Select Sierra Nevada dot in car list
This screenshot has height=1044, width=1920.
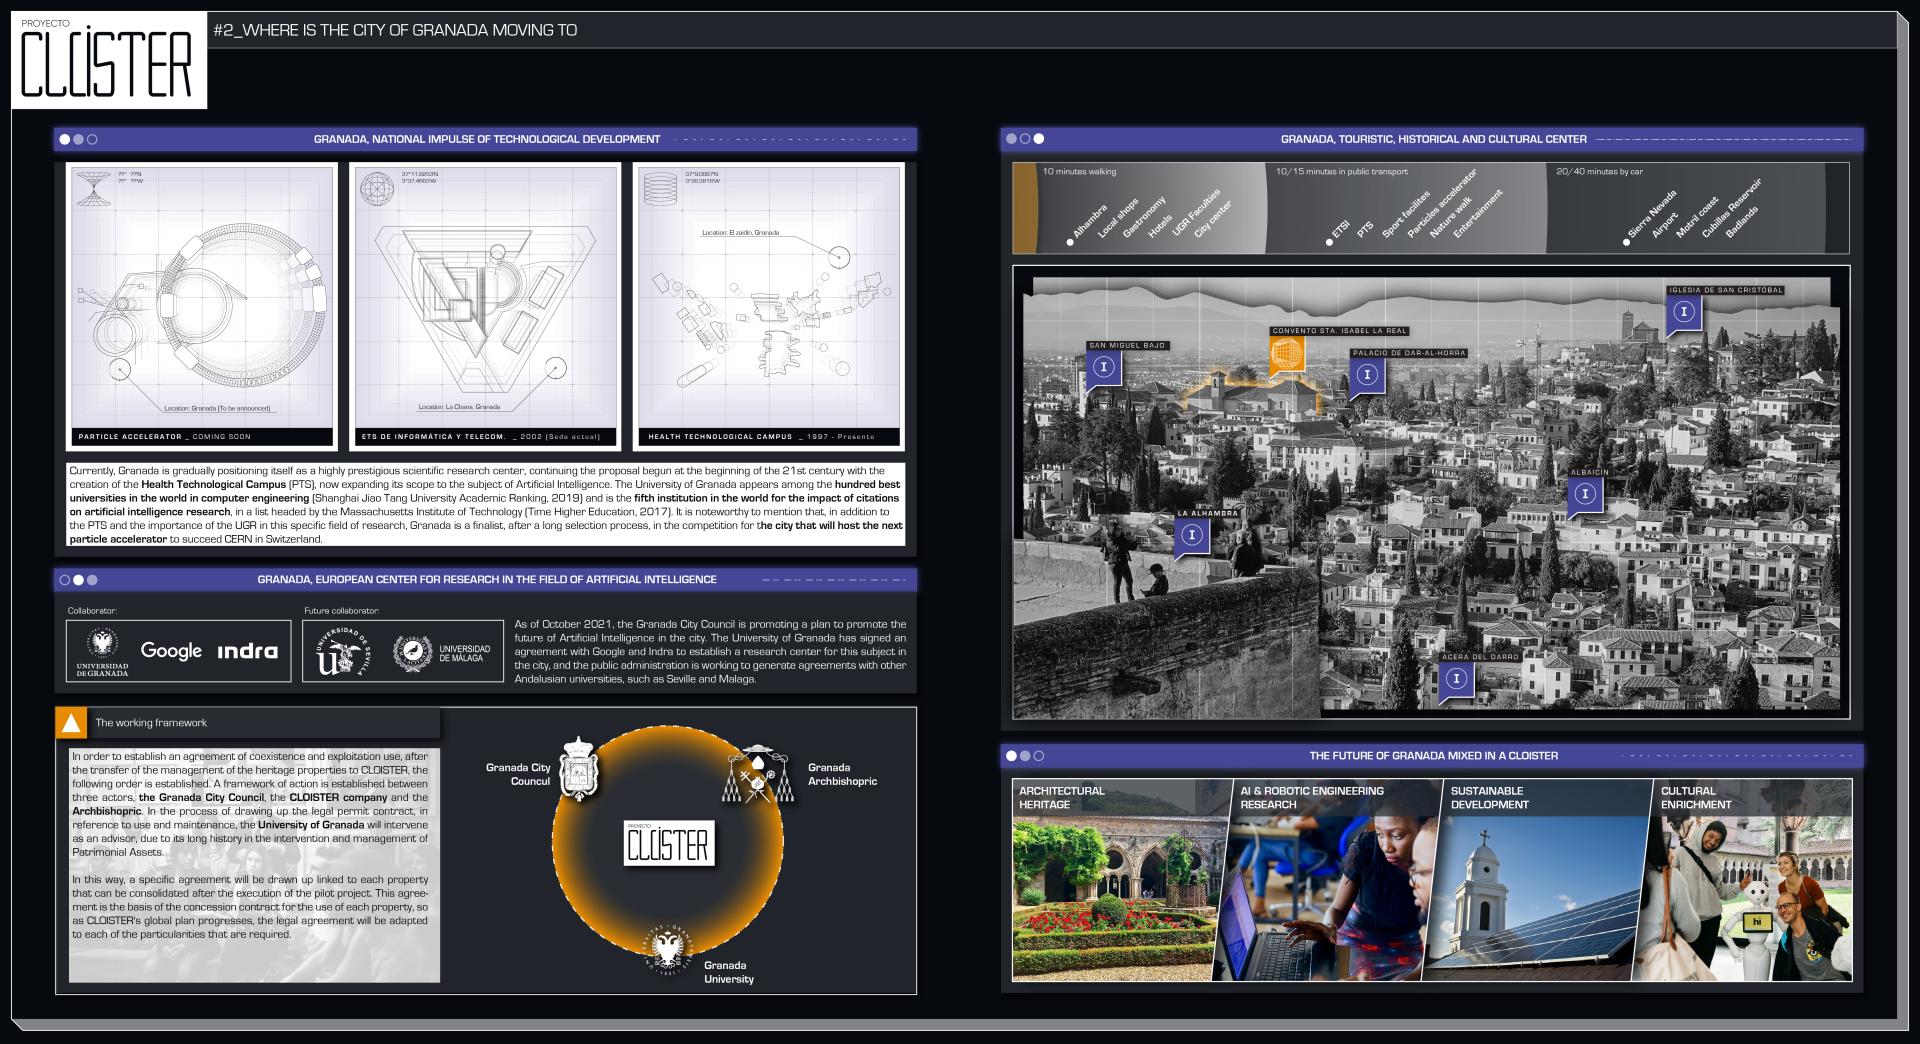coord(1627,242)
